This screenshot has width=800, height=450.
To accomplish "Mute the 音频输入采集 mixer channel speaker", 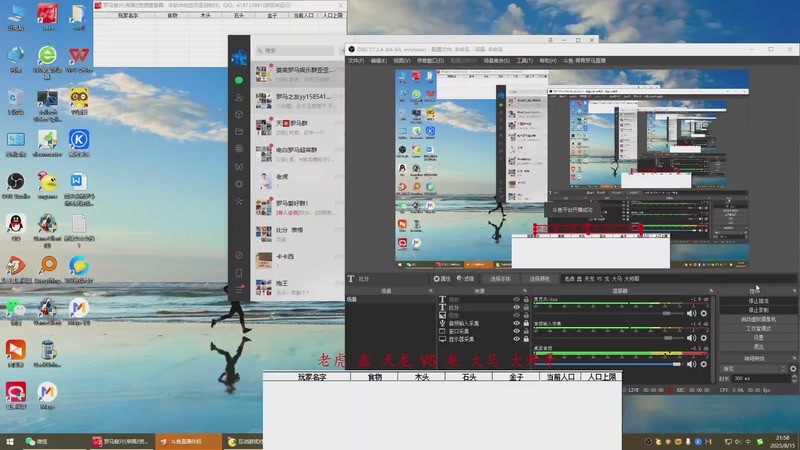I will 691,338.
